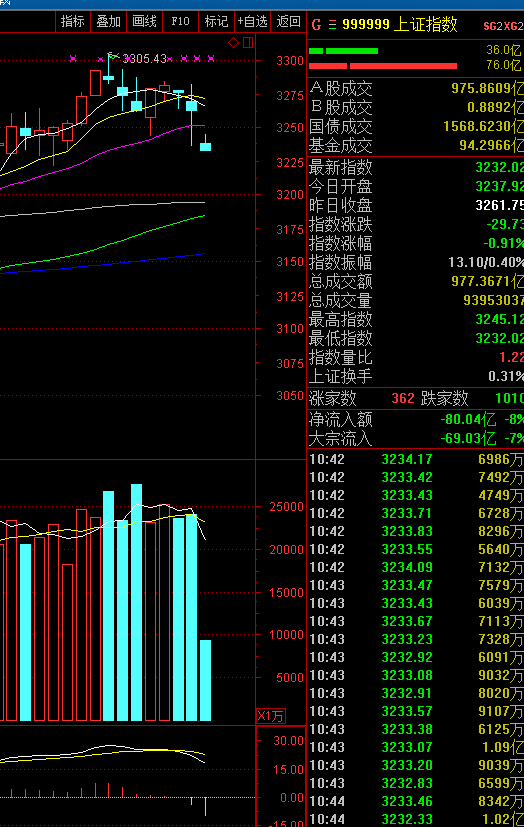Select the B股成交 row label
The width and height of the screenshot is (524, 827).
point(341,108)
